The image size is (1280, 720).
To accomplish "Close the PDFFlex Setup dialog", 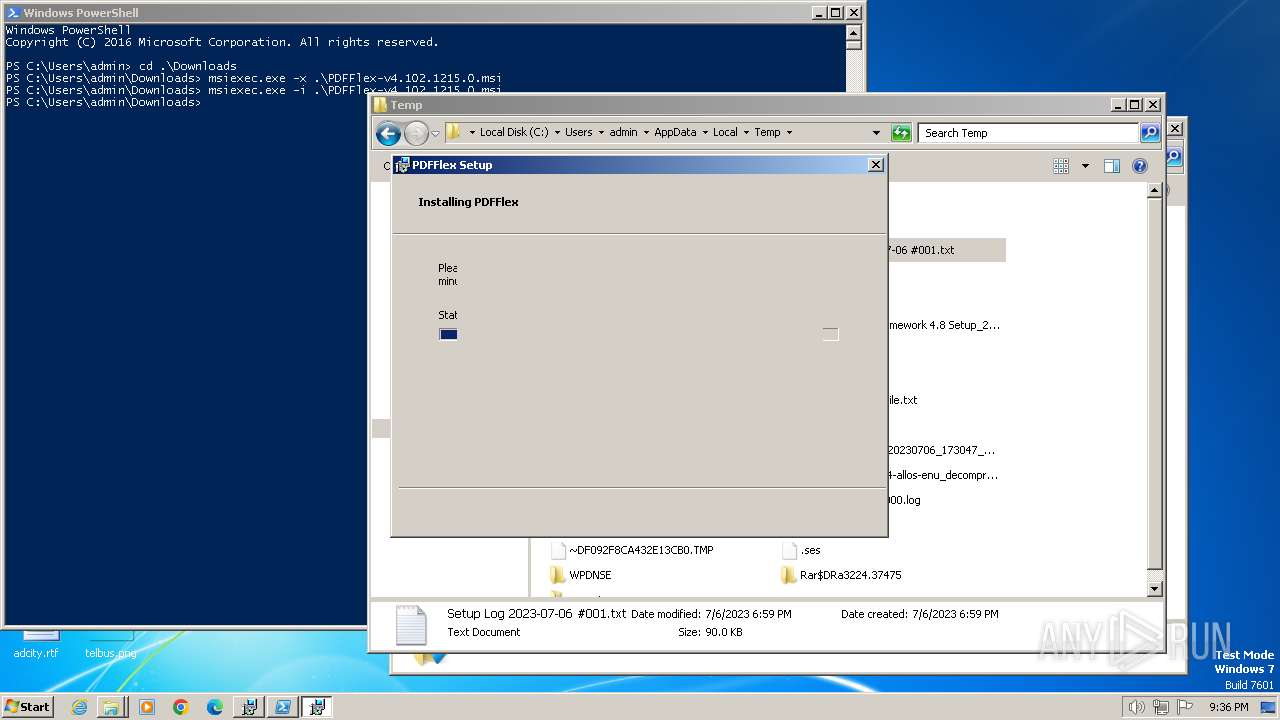I will point(876,165).
